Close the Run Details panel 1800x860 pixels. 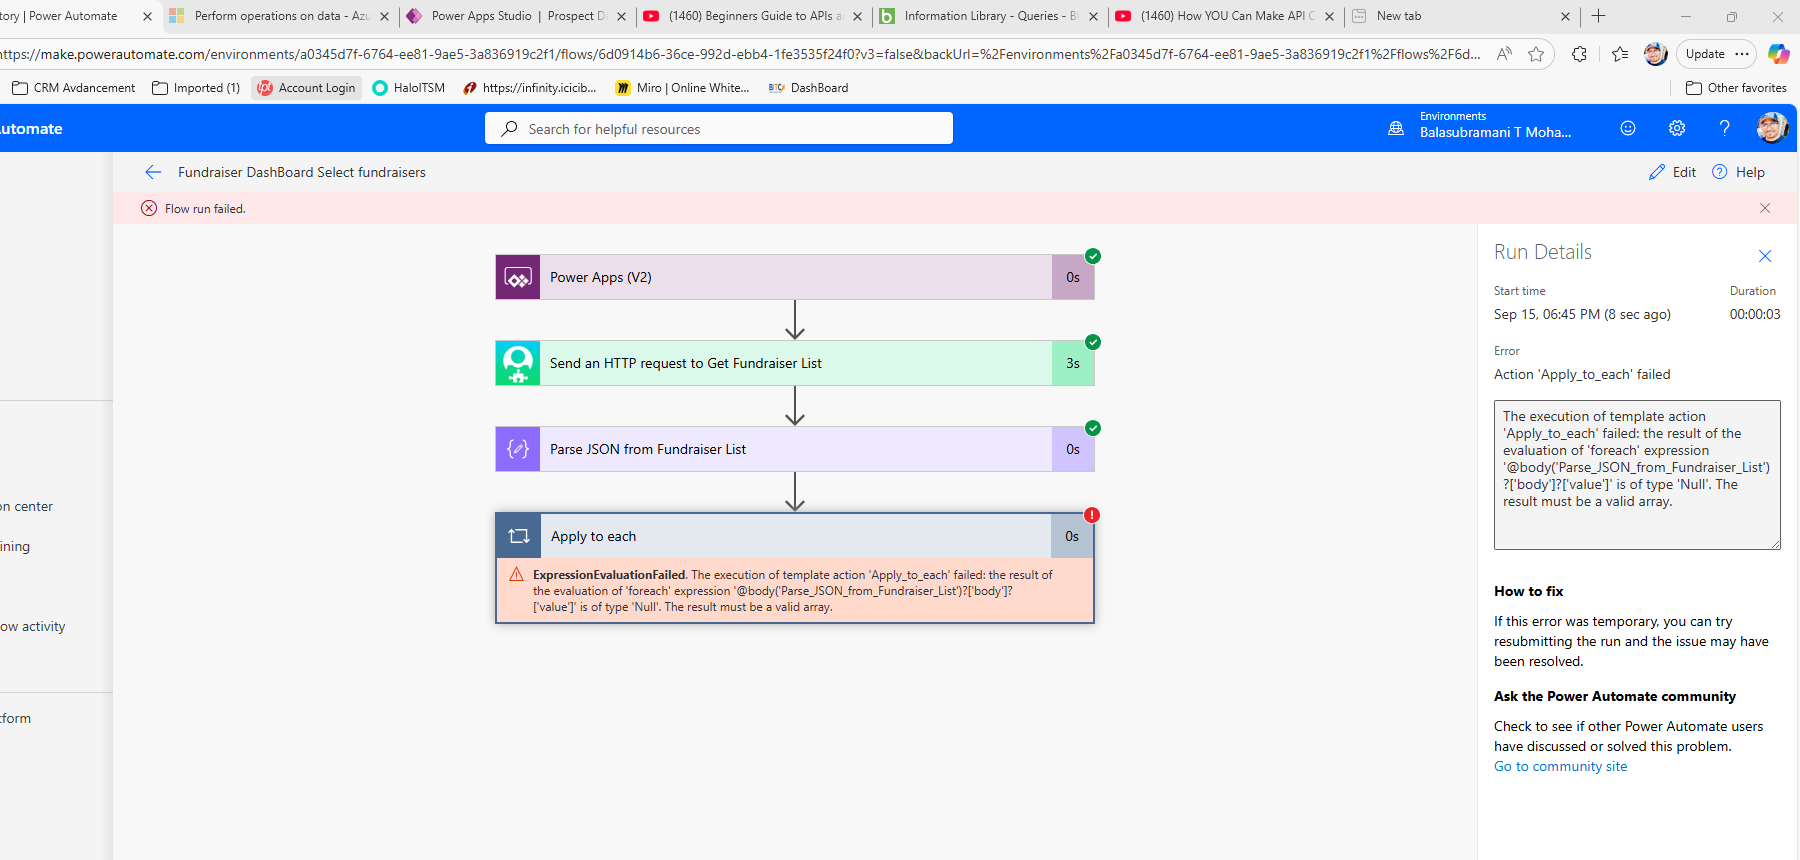pos(1765,256)
